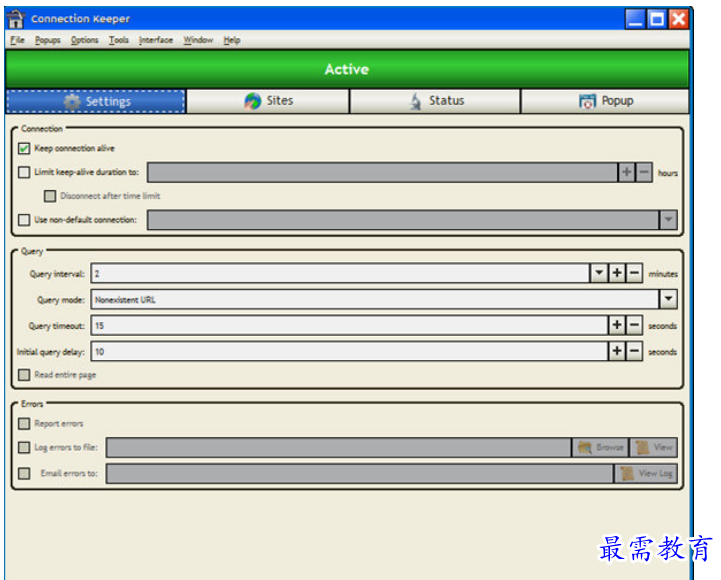Decrease Query interval with minus button
721x580 pixels.
coord(634,273)
